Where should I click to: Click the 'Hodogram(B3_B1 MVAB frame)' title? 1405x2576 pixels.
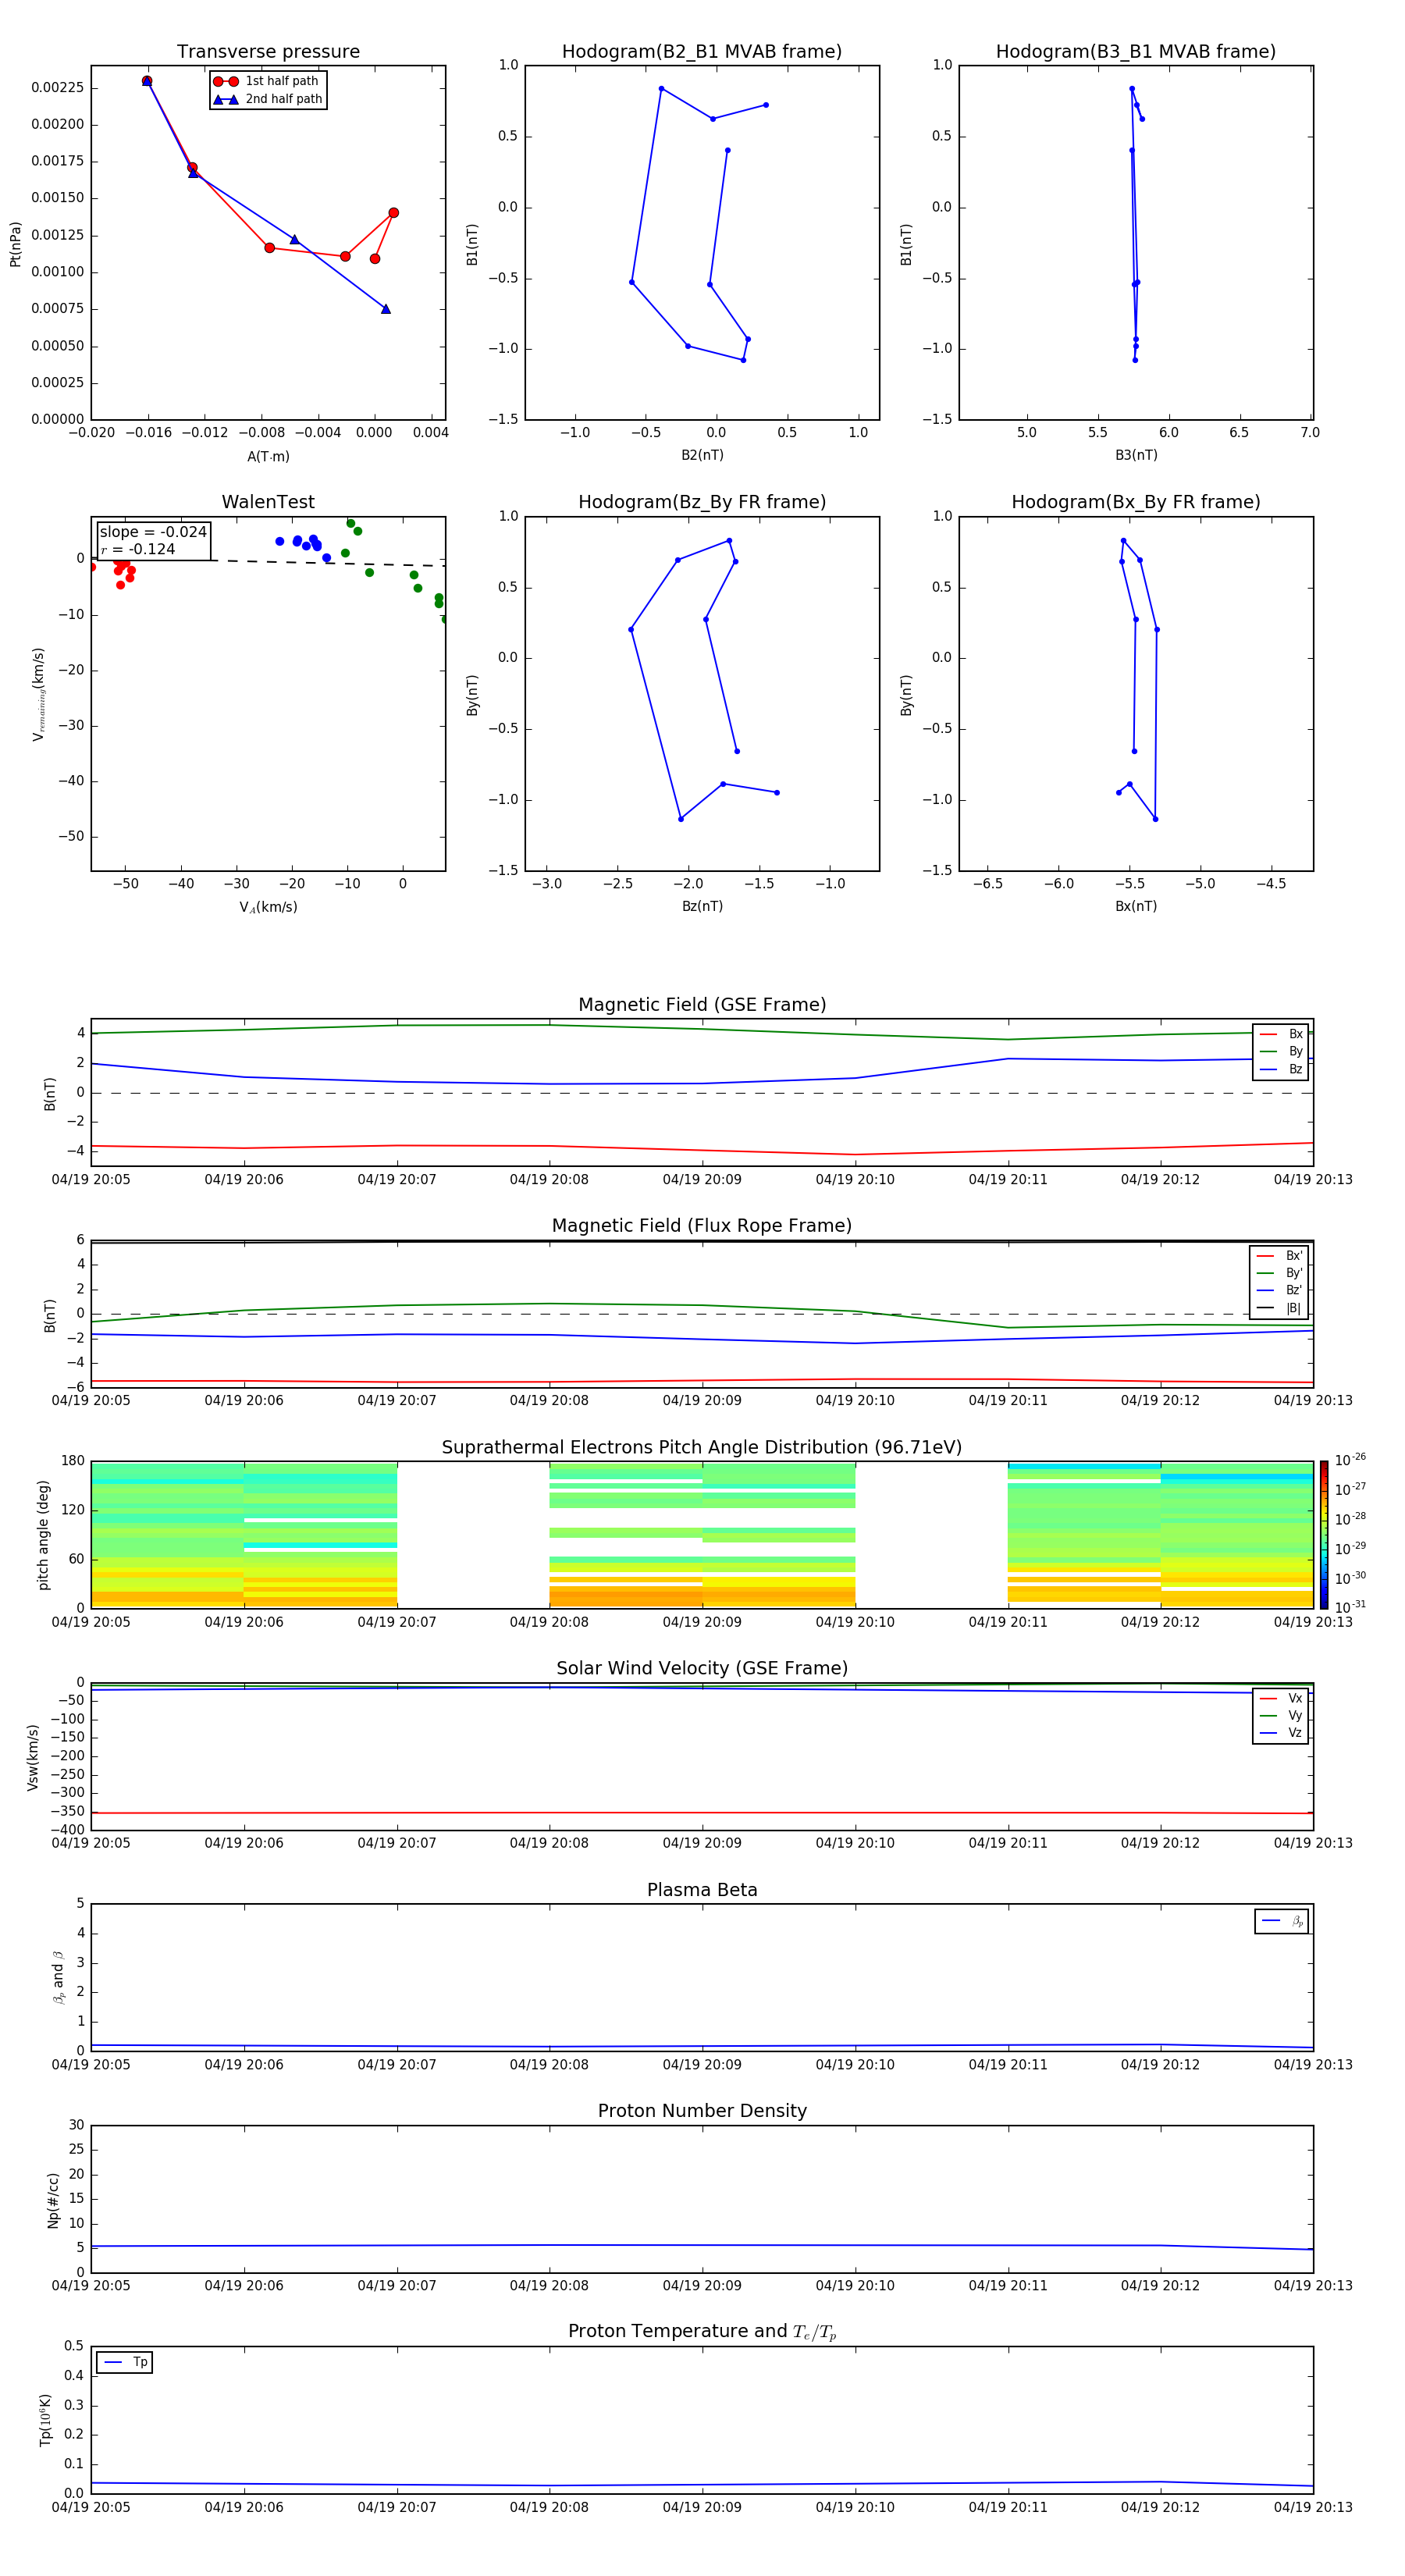(x=1136, y=52)
